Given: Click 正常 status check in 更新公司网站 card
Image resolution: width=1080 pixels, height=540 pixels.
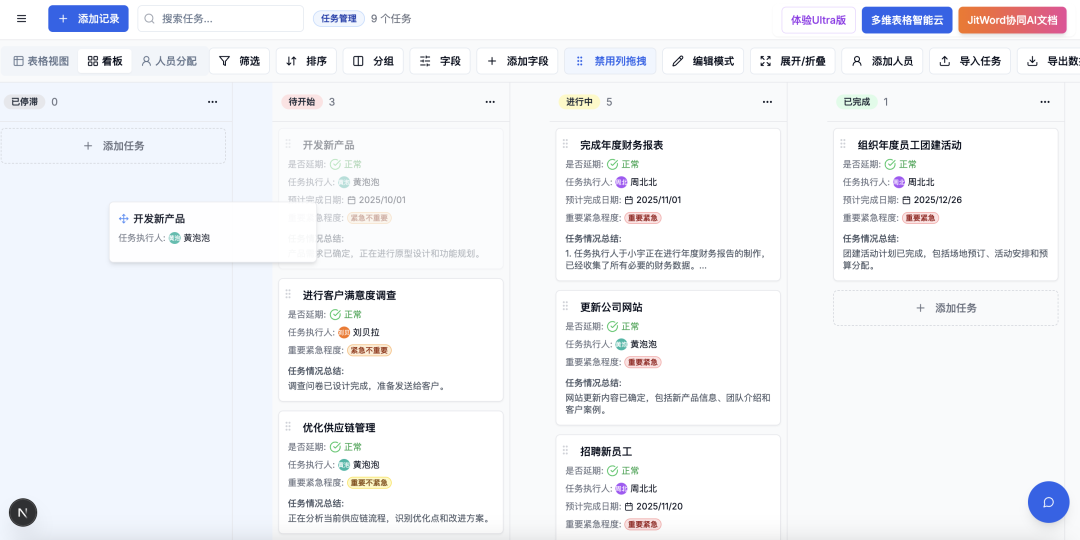Looking at the screenshot, I should [612, 326].
